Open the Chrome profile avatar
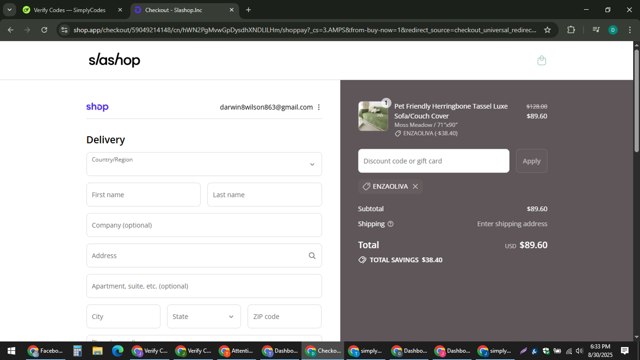Screen dimensions: 640x360 tap(613, 30)
